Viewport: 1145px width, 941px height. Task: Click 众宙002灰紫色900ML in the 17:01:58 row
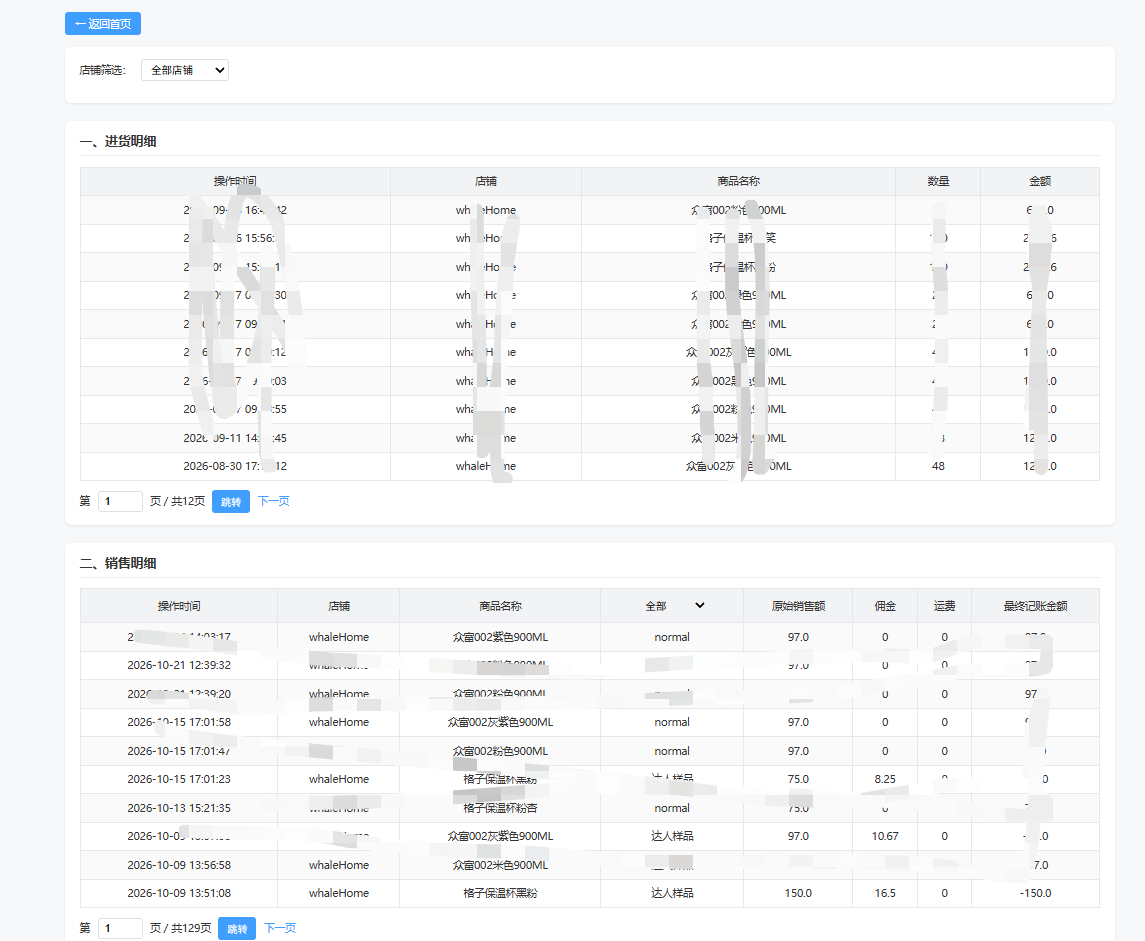click(500, 722)
